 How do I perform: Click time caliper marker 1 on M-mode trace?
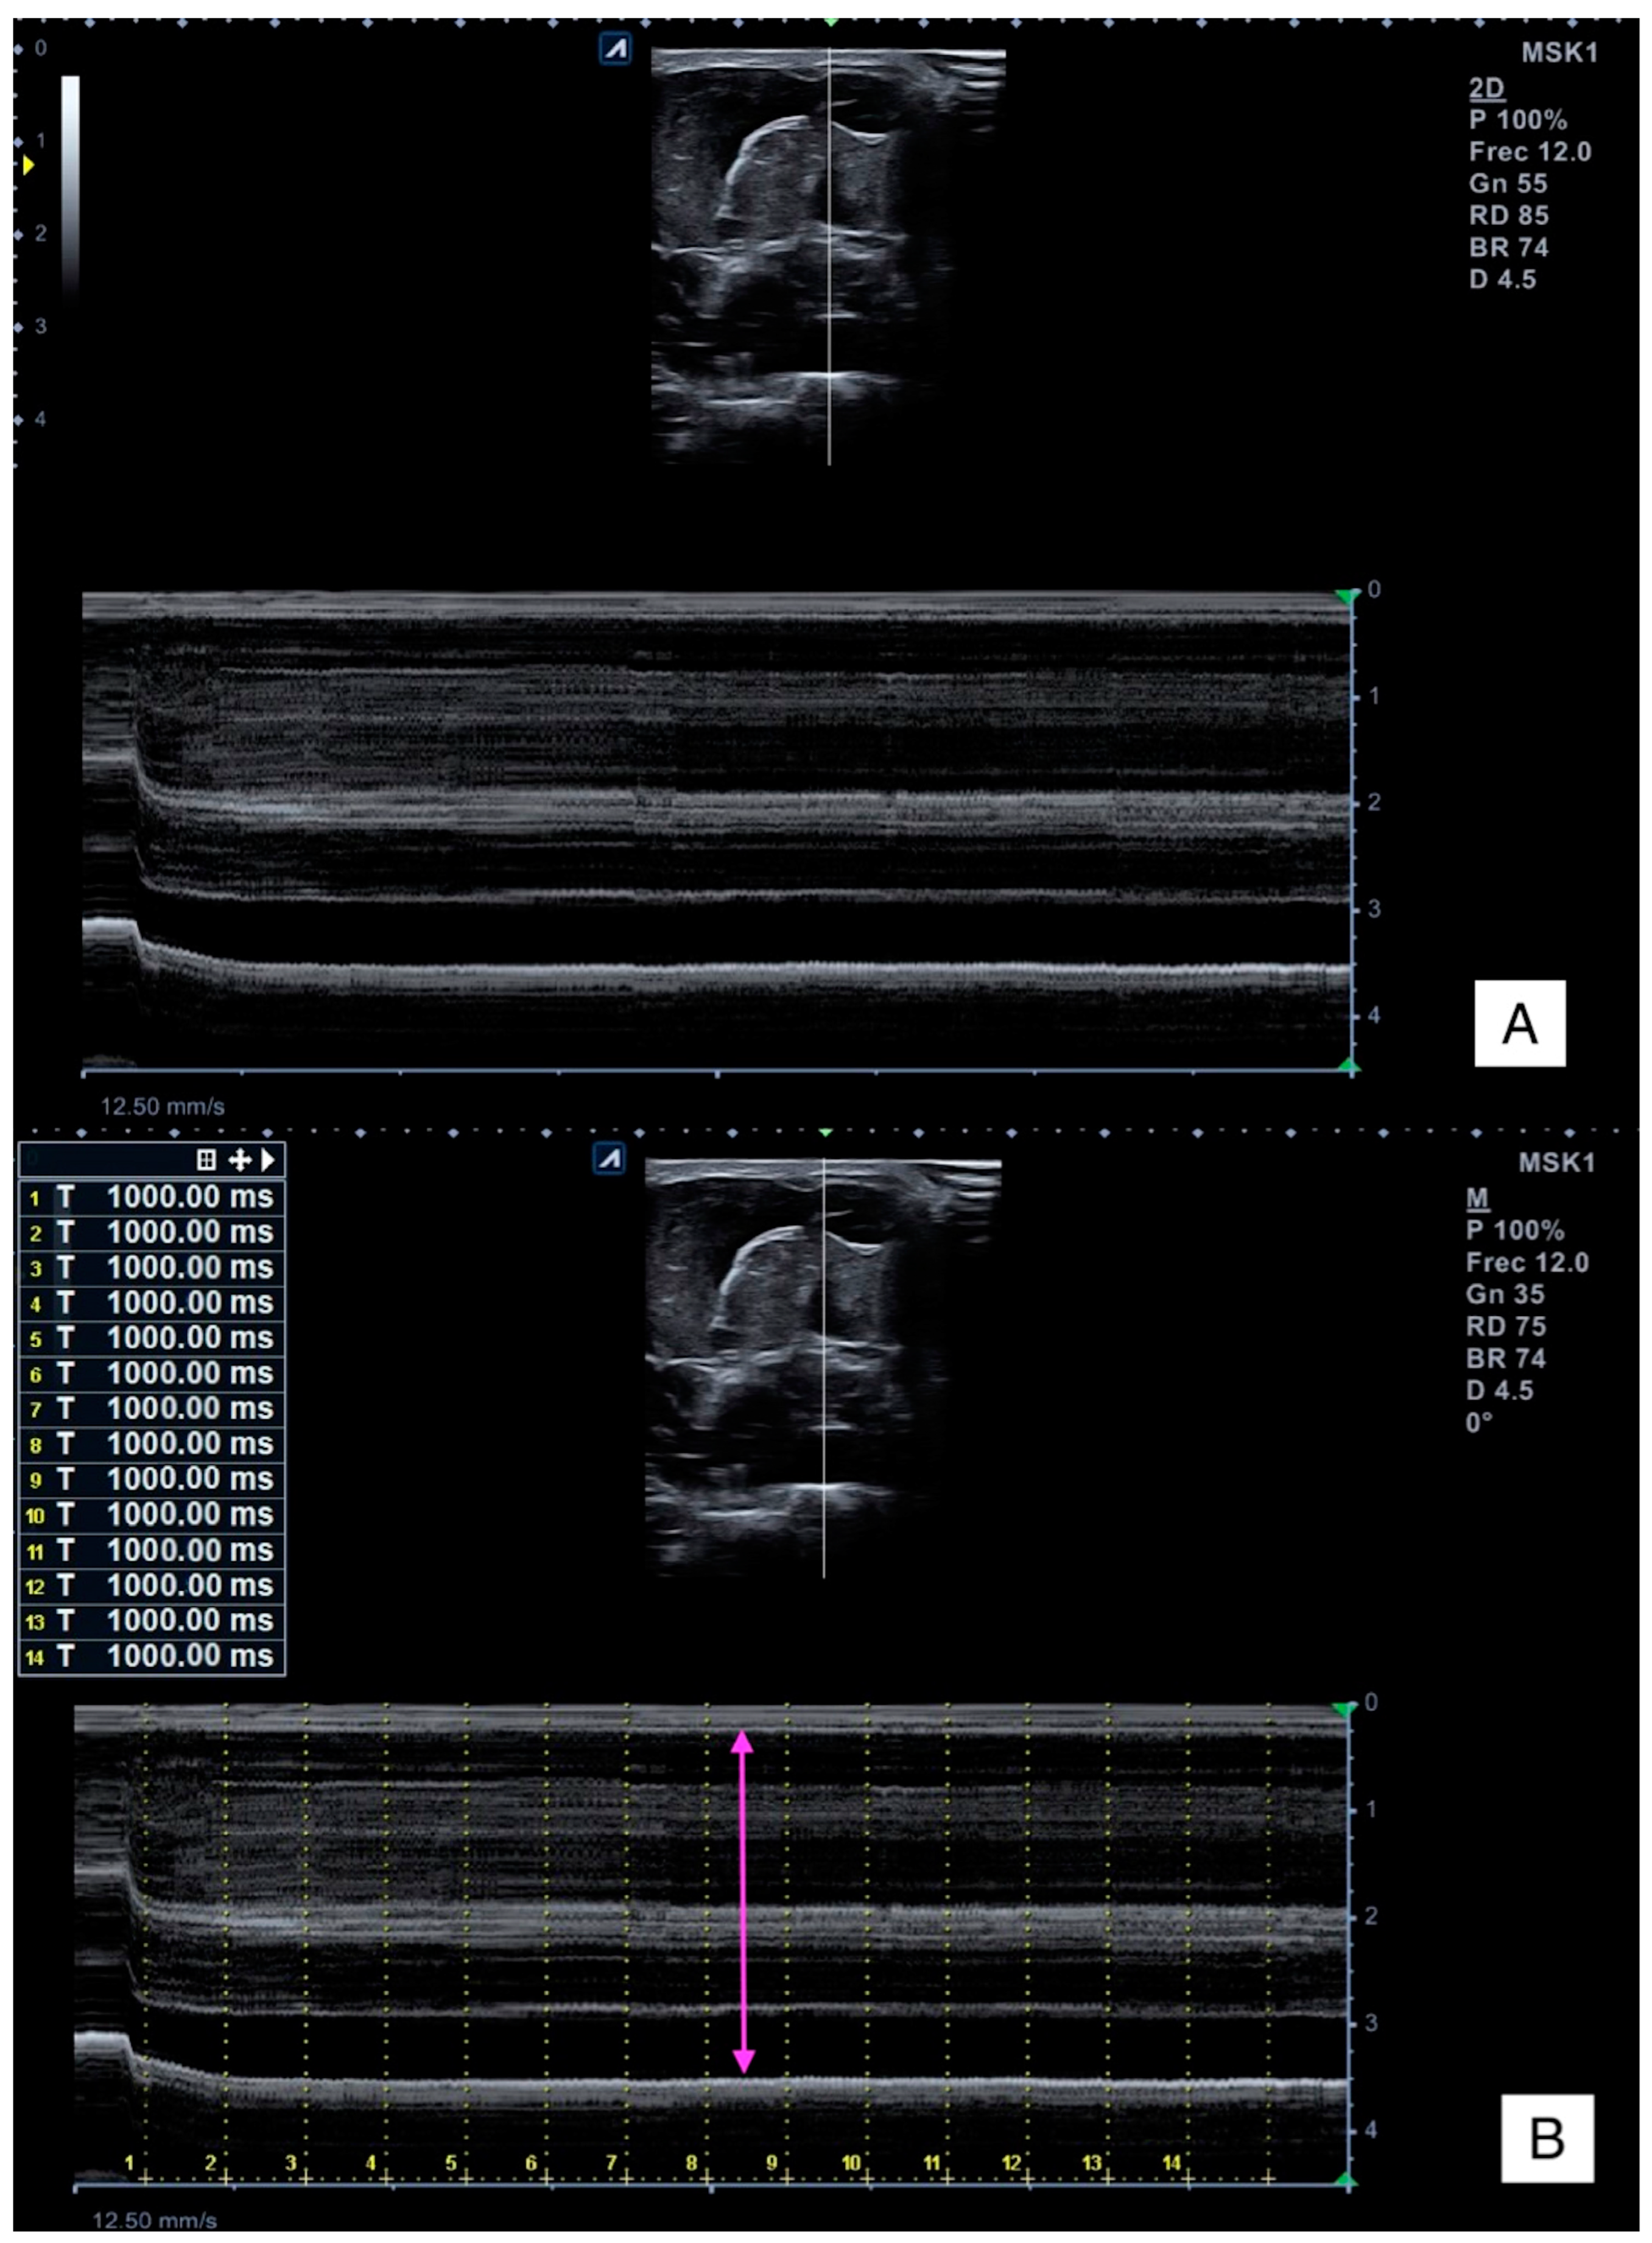click(130, 2163)
